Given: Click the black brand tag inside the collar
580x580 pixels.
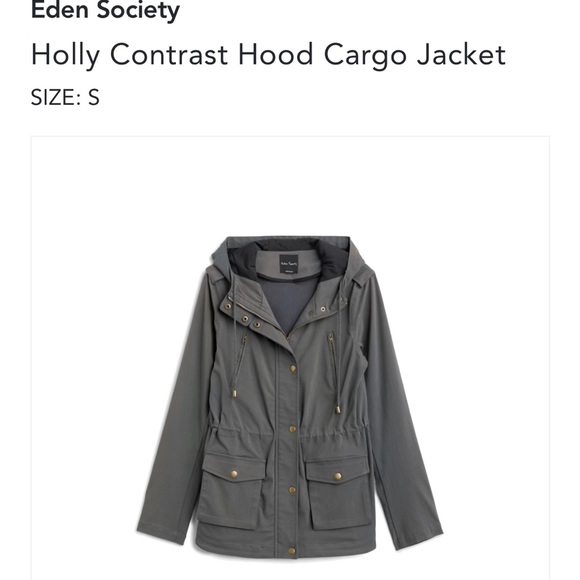Looking at the screenshot, I should [x=289, y=264].
